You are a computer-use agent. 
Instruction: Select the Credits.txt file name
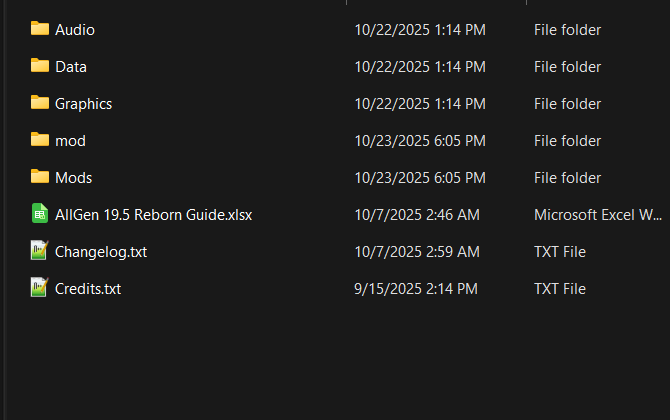(88, 289)
